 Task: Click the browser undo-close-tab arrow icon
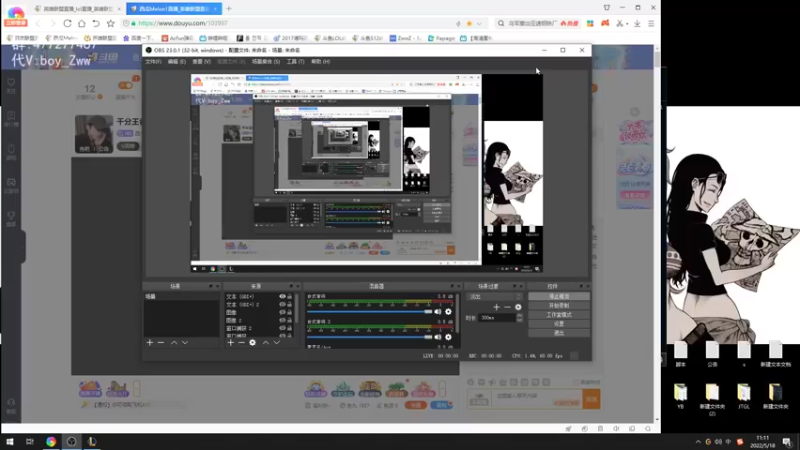coord(96,23)
